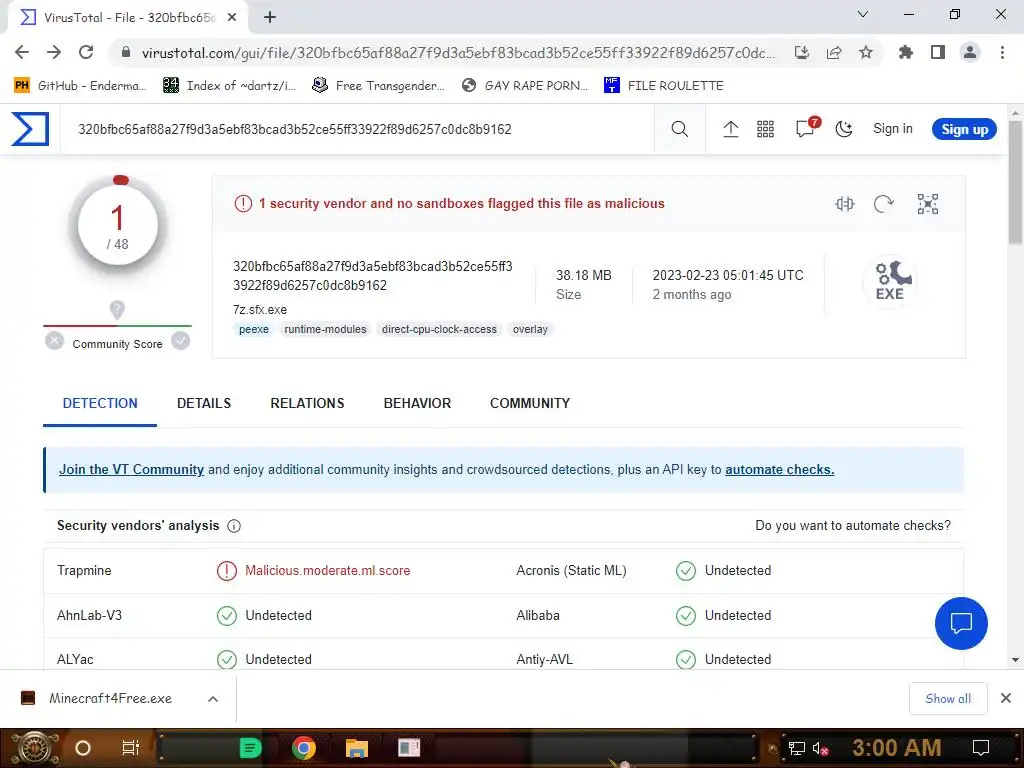Click Malicious.moderate.ml.score detection text
This screenshot has width=1024, height=768.
[328, 571]
